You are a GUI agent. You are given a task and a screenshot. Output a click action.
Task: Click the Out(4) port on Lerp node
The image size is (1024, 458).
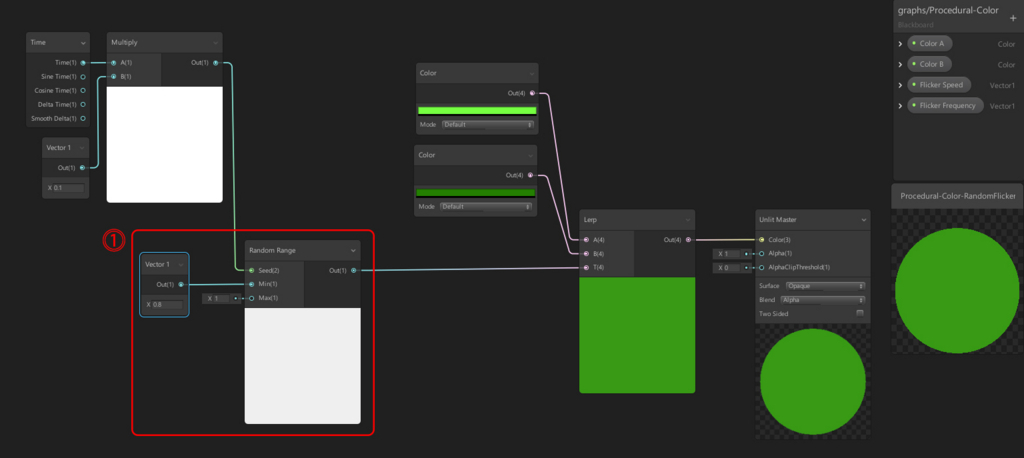tap(688, 240)
